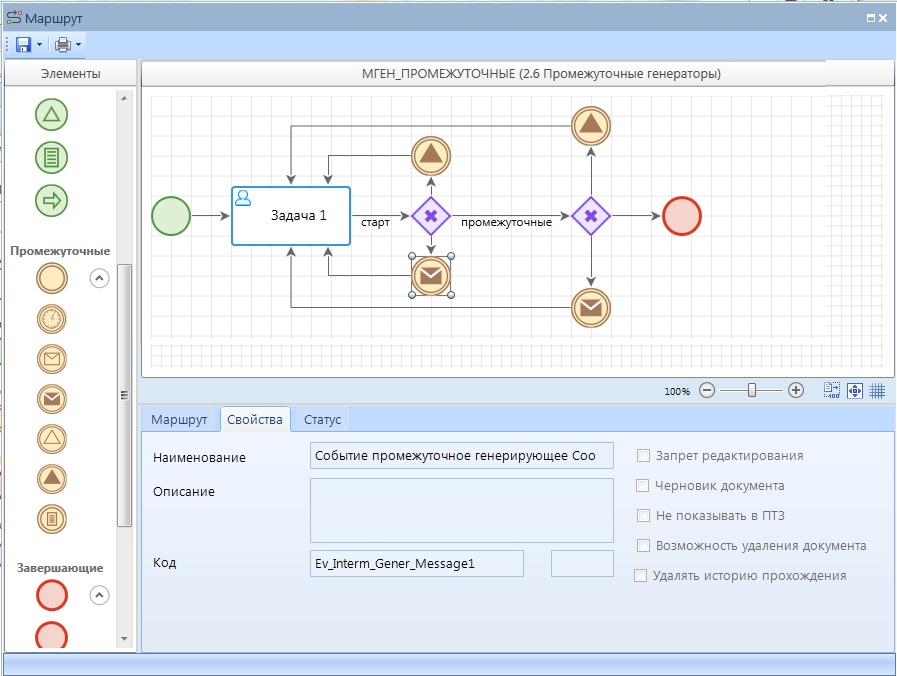Click the gateway after Задача 1
The height and width of the screenshot is (676, 897).
(x=431, y=216)
